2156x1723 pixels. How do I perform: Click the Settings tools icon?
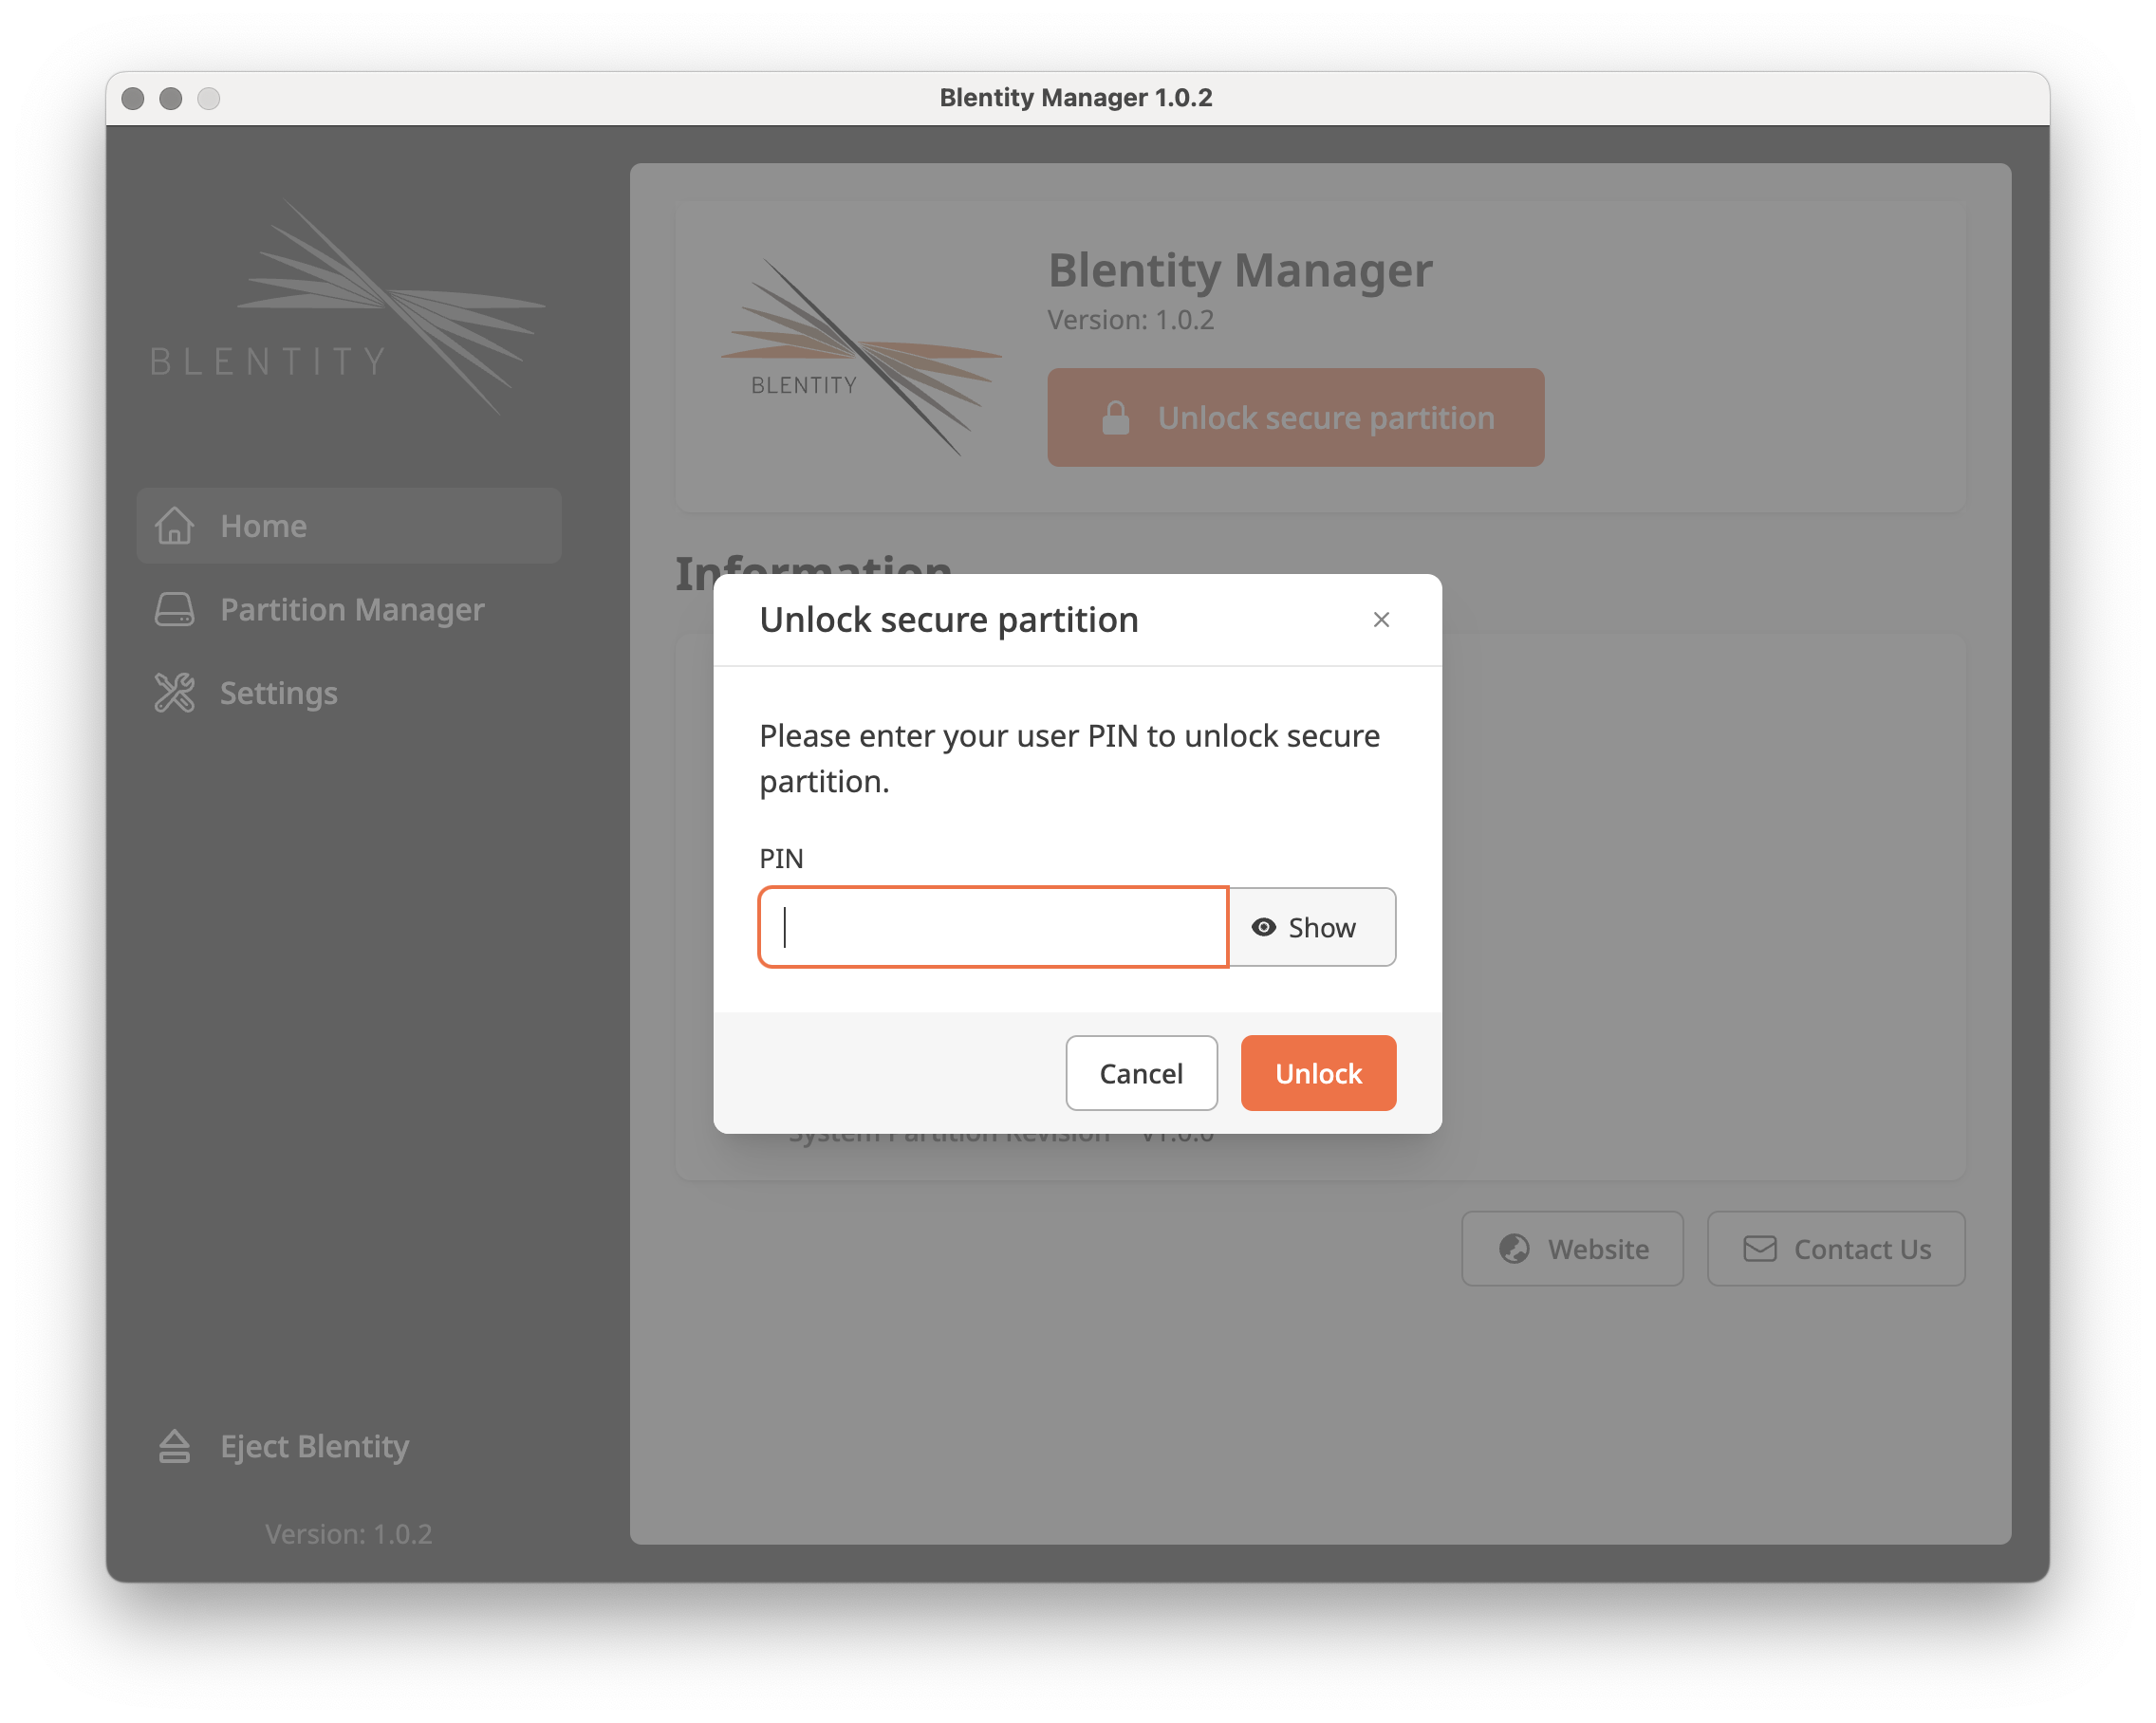pyautogui.click(x=174, y=692)
